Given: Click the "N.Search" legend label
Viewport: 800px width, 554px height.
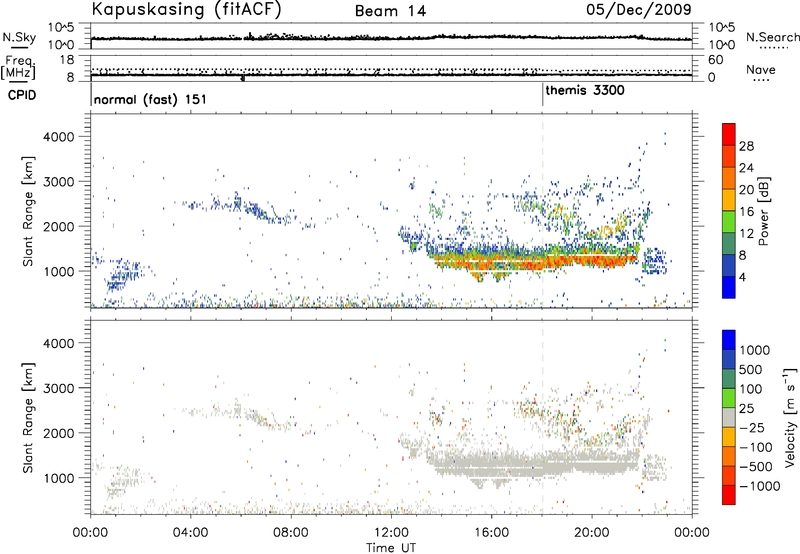Looking at the screenshot, I should pos(772,37).
